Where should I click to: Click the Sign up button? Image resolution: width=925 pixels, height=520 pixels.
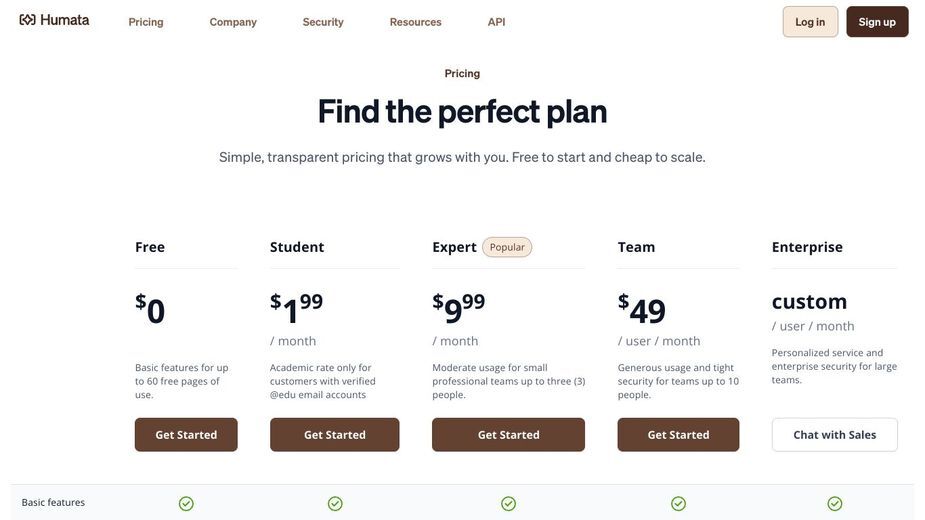[877, 22]
